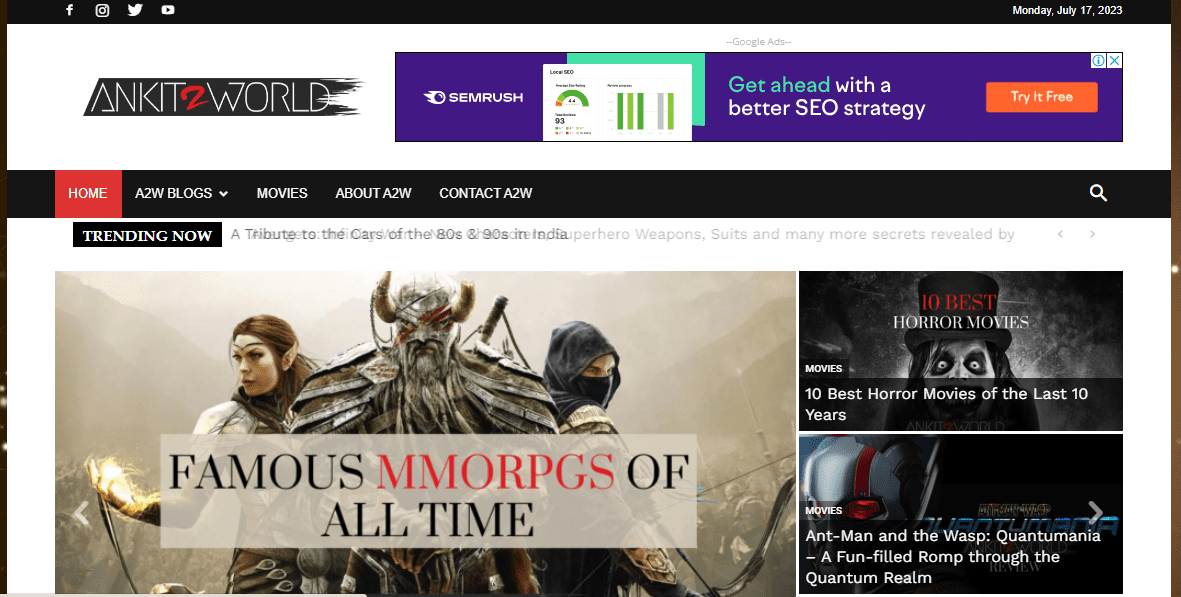Image resolution: width=1181 pixels, height=597 pixels.
Task: Open the About A2W page
Action: [x=374, y=193]
